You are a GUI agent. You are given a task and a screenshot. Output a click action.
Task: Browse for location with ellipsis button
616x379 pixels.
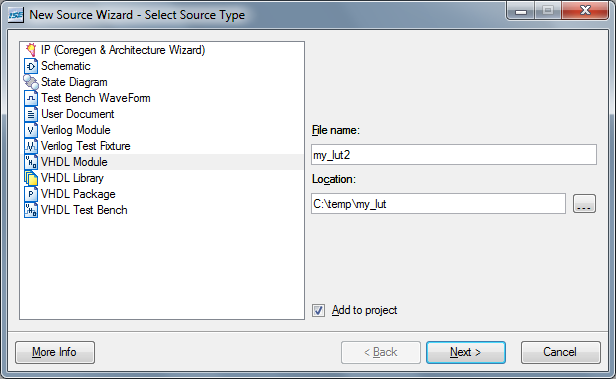point(584,204)
